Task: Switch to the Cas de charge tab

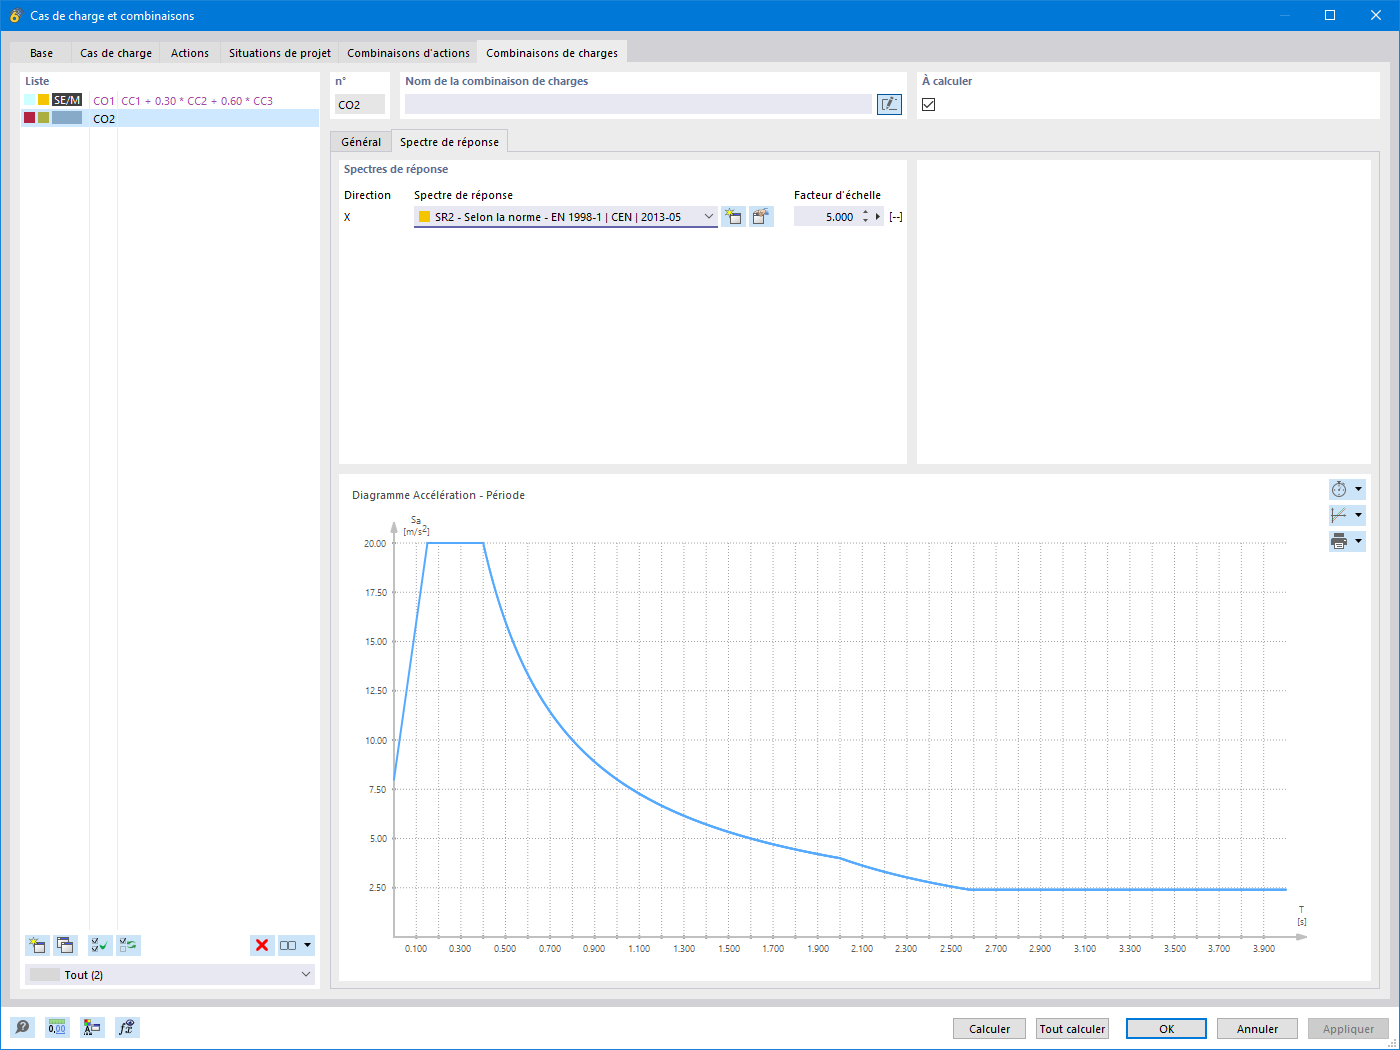Action: tap(116, 53)
